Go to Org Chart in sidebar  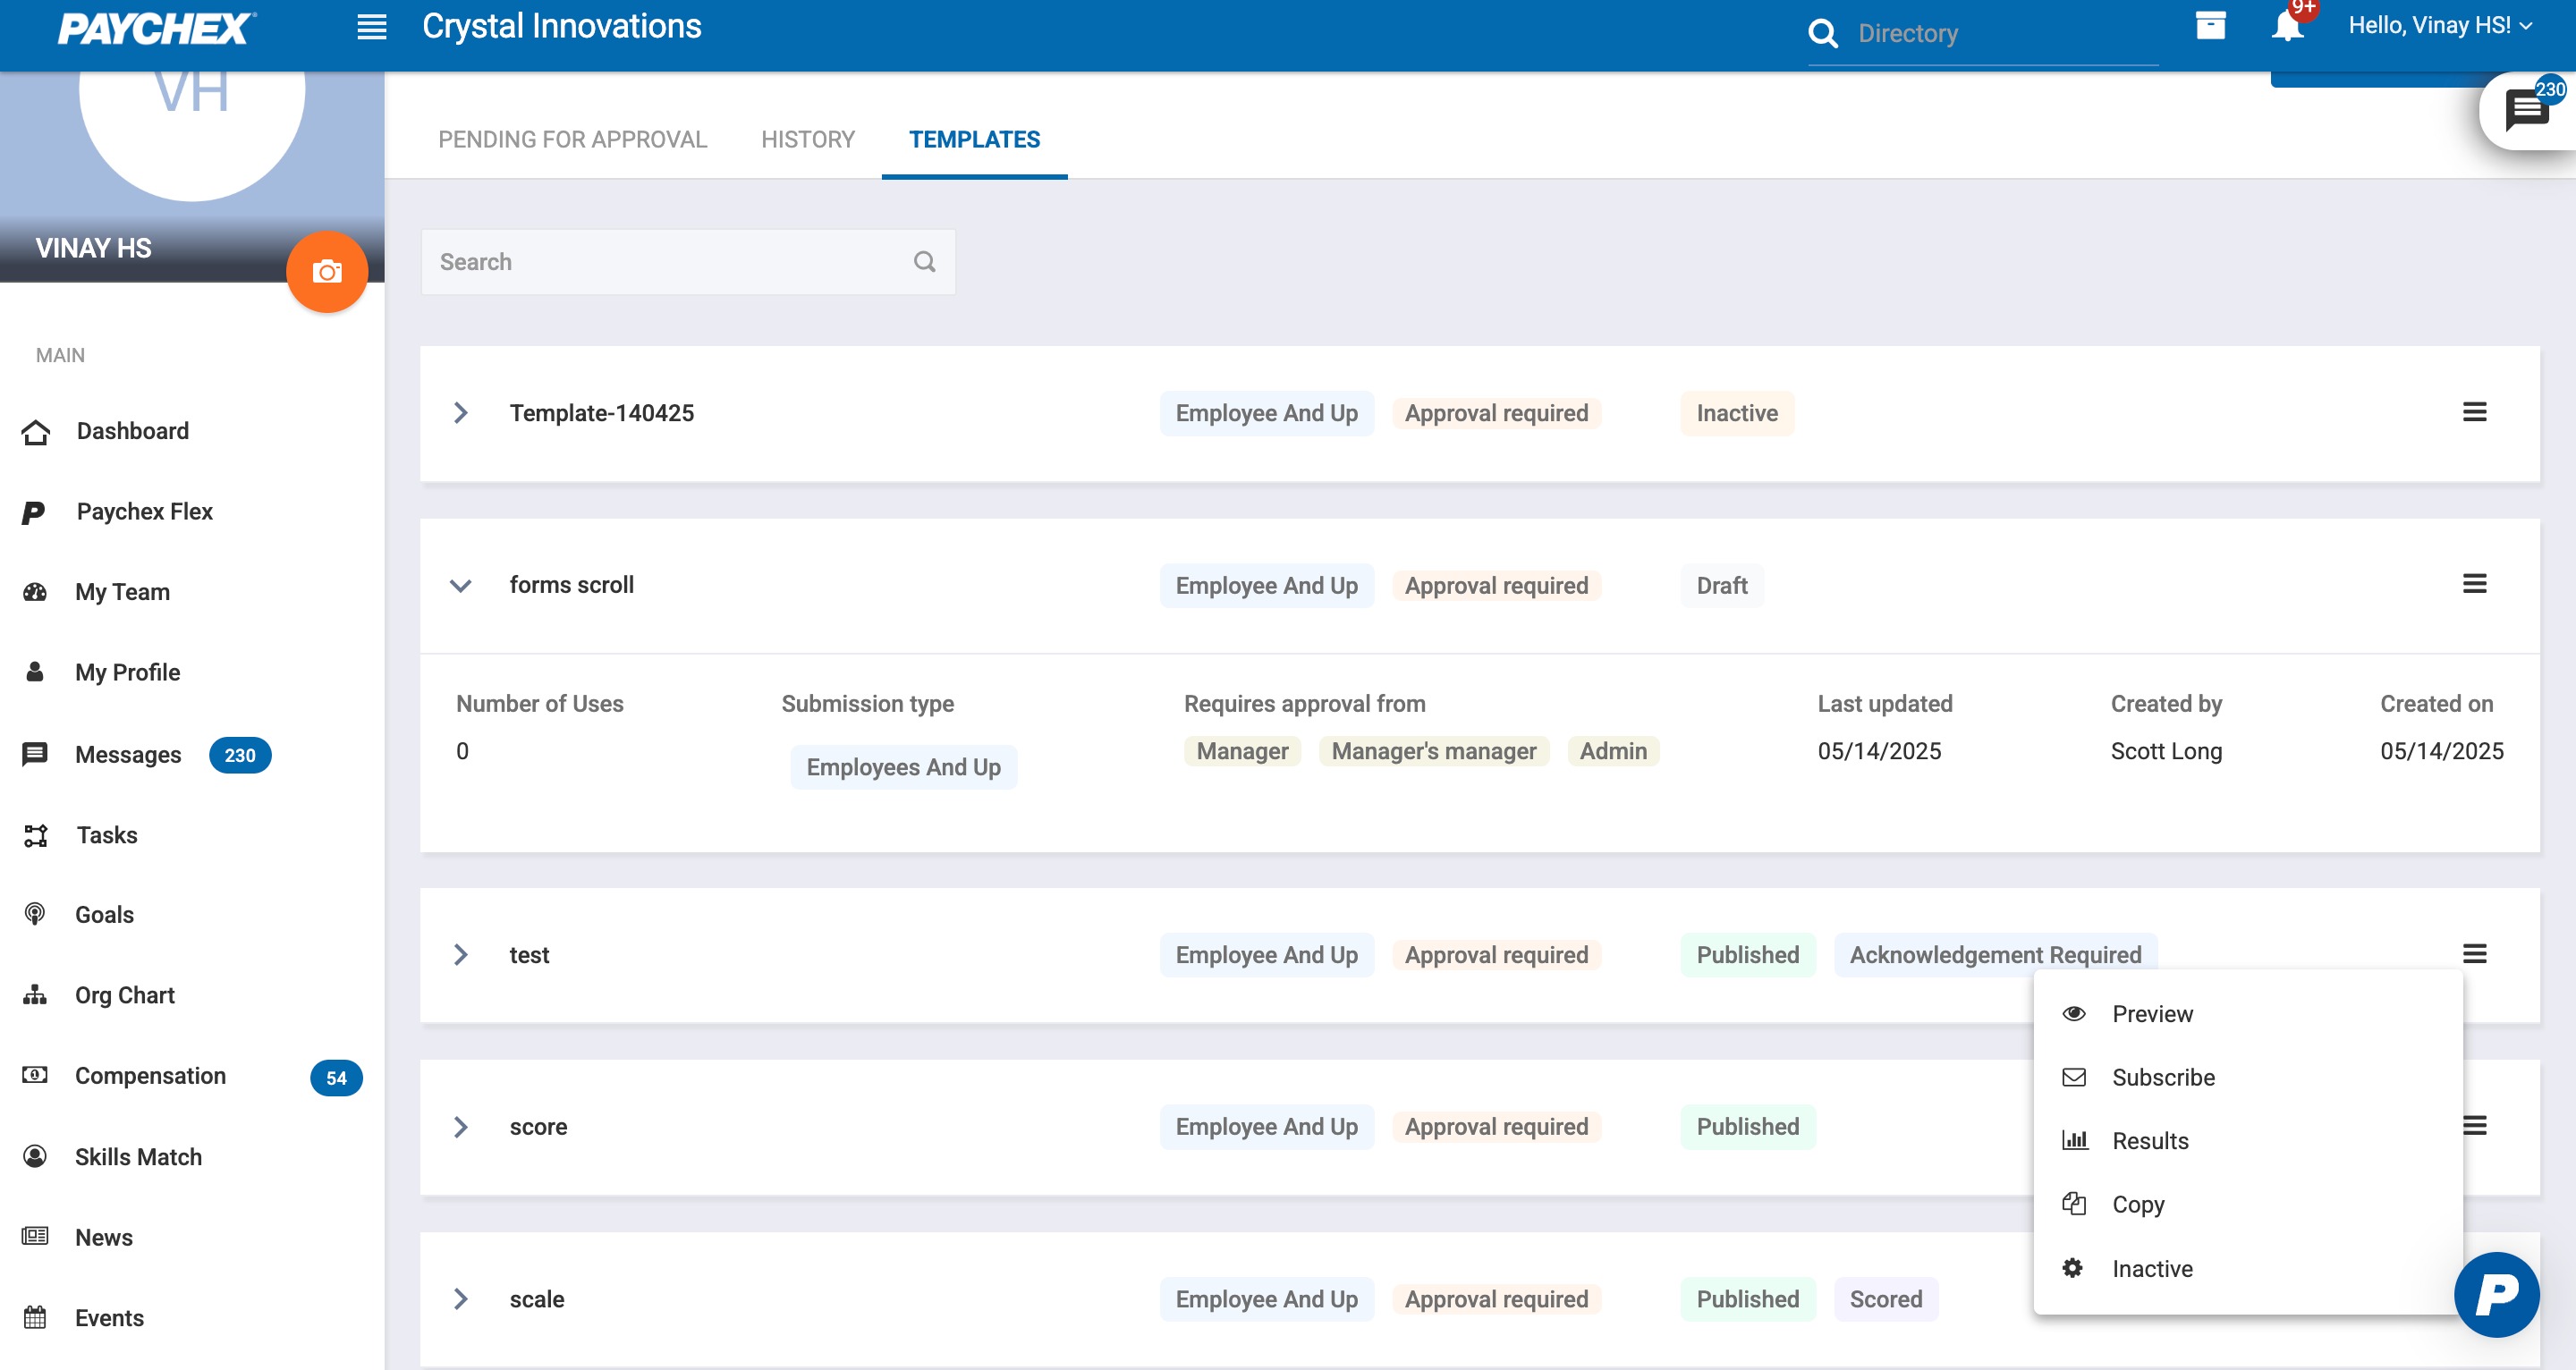[124, 995]
